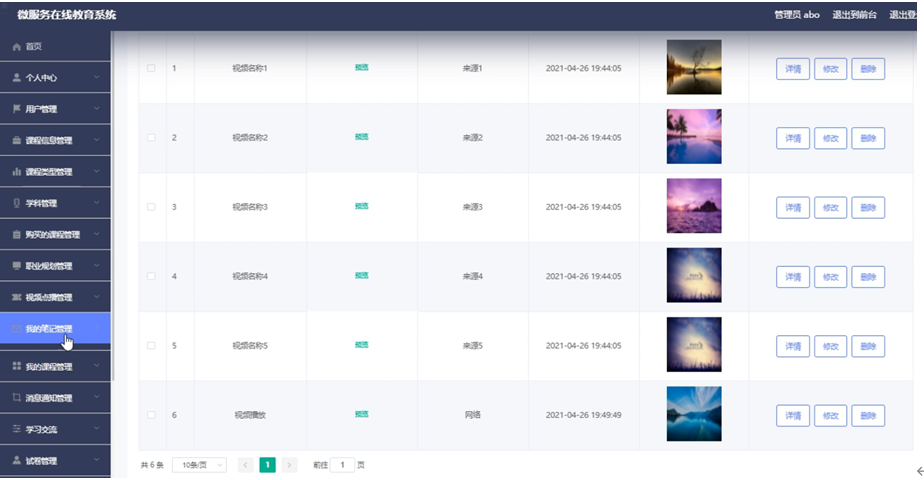
Task: Tick the checkbox for row 3 视频名称3
Action: (151, 207)
